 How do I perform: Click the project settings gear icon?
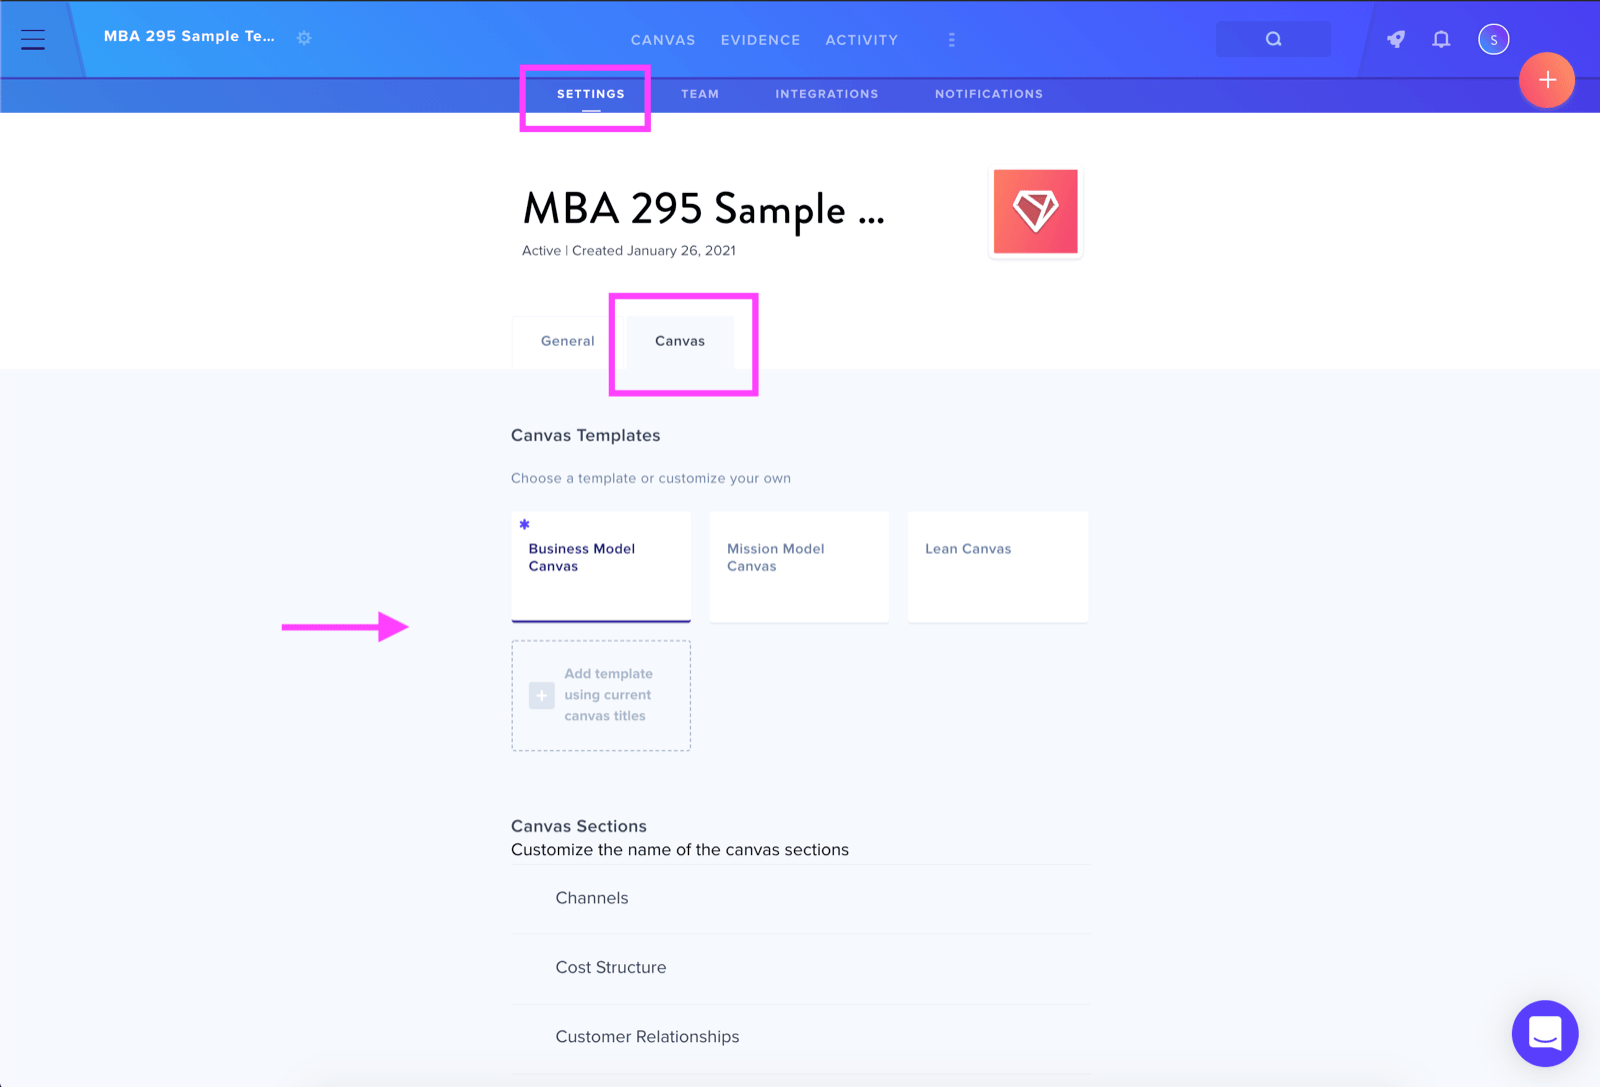[x=304, y=38]
